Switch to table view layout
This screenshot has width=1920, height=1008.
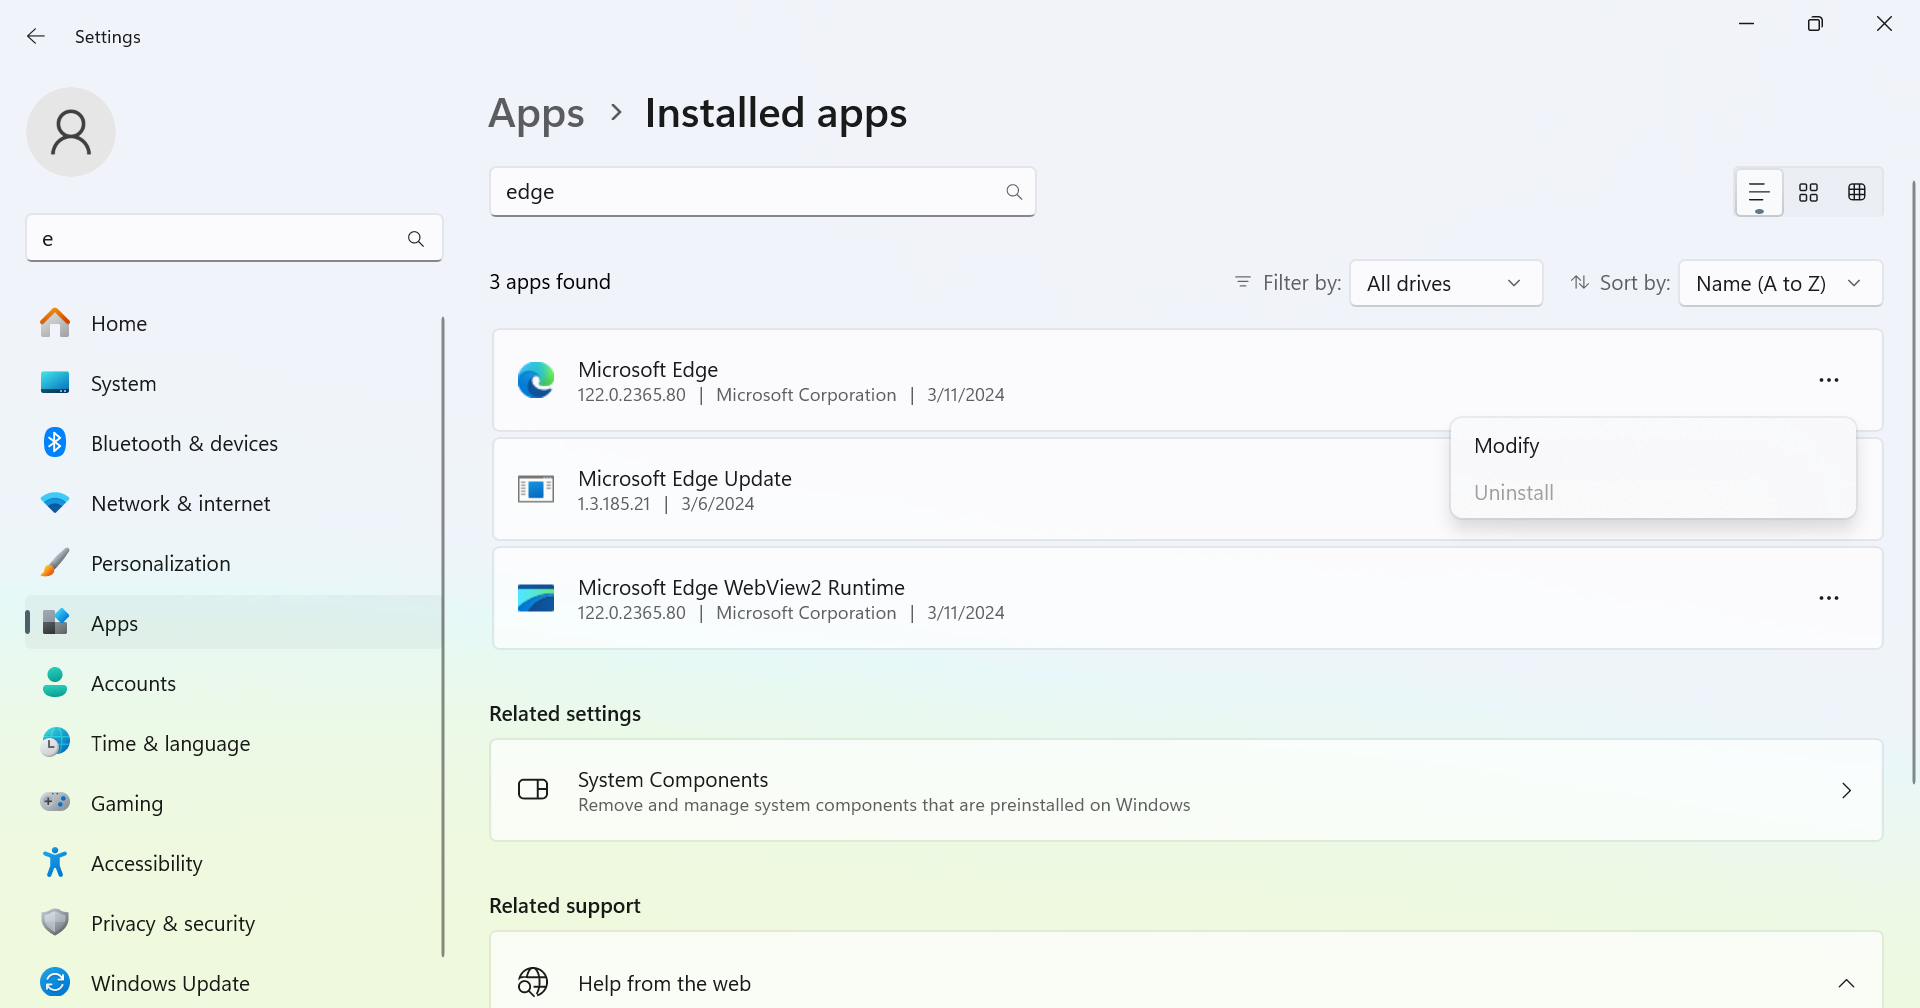click(1857, 192)
